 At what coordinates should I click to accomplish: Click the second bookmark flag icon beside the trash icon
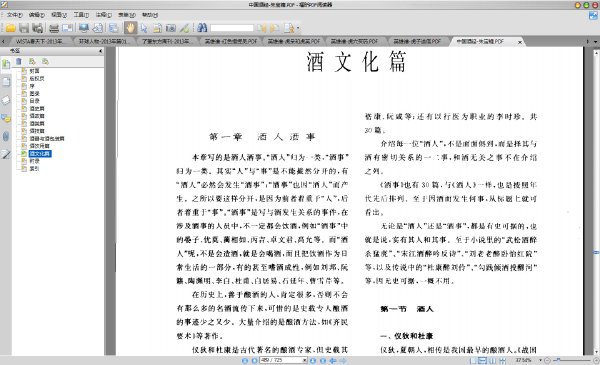coord(45,61)
